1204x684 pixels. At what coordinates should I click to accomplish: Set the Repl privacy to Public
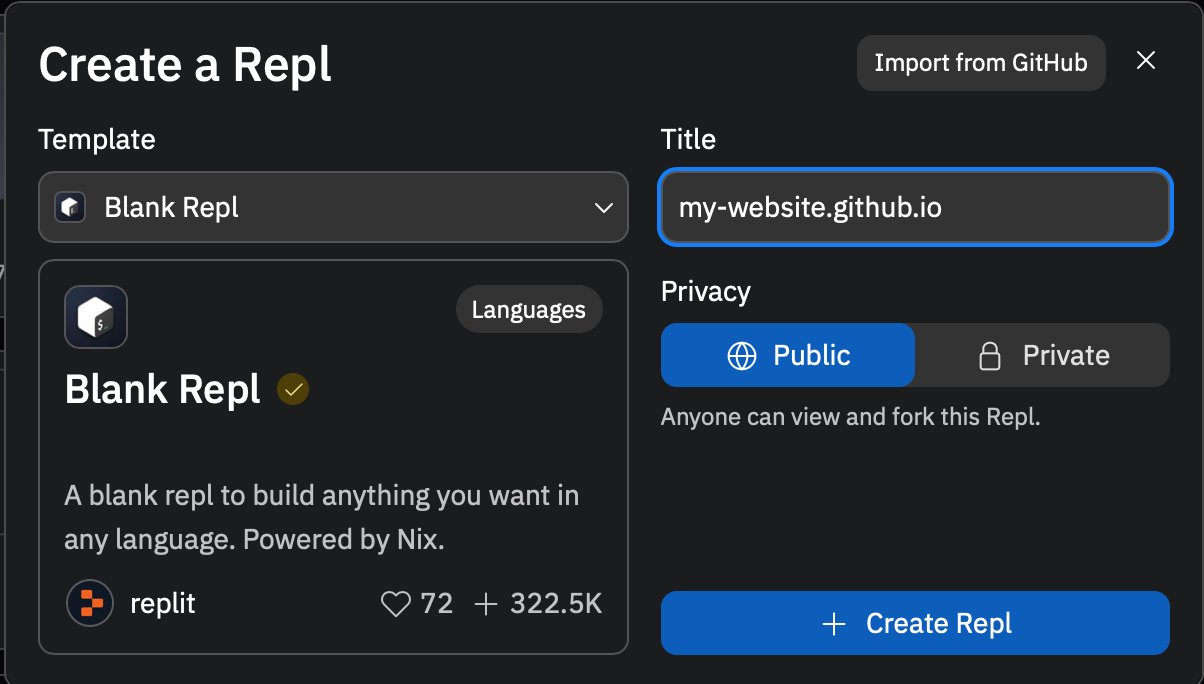[788, 355]
